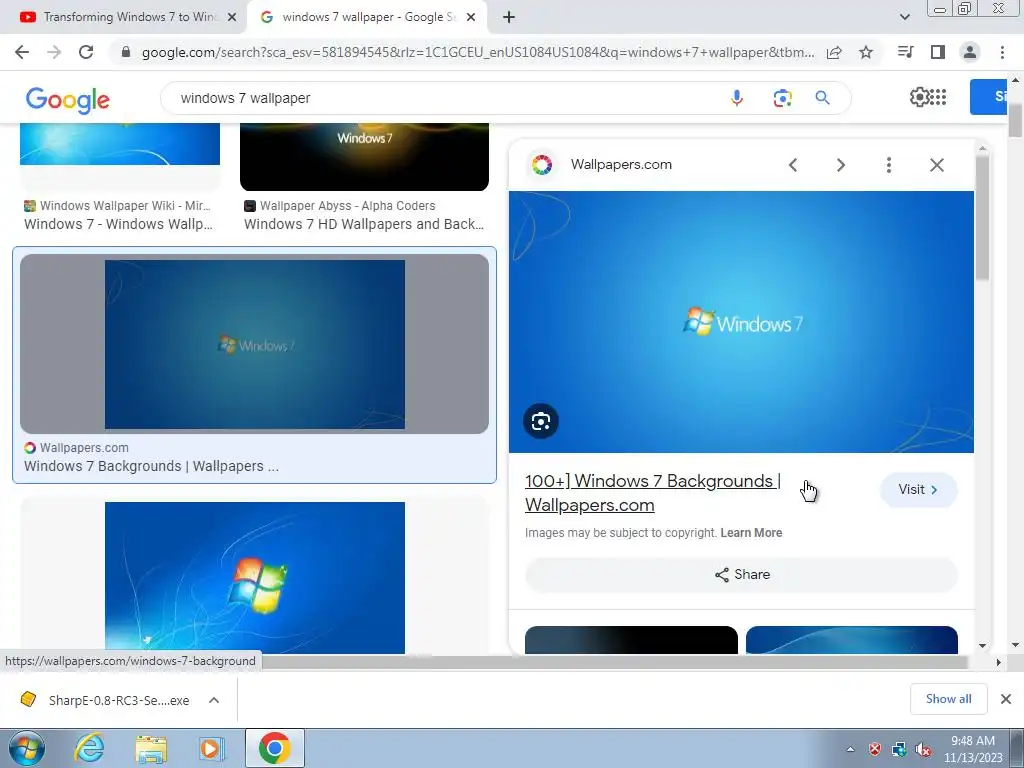This screenshot has width=1024, height=768.
Task: Click the Visit button
Action: (x=918, y=490)
